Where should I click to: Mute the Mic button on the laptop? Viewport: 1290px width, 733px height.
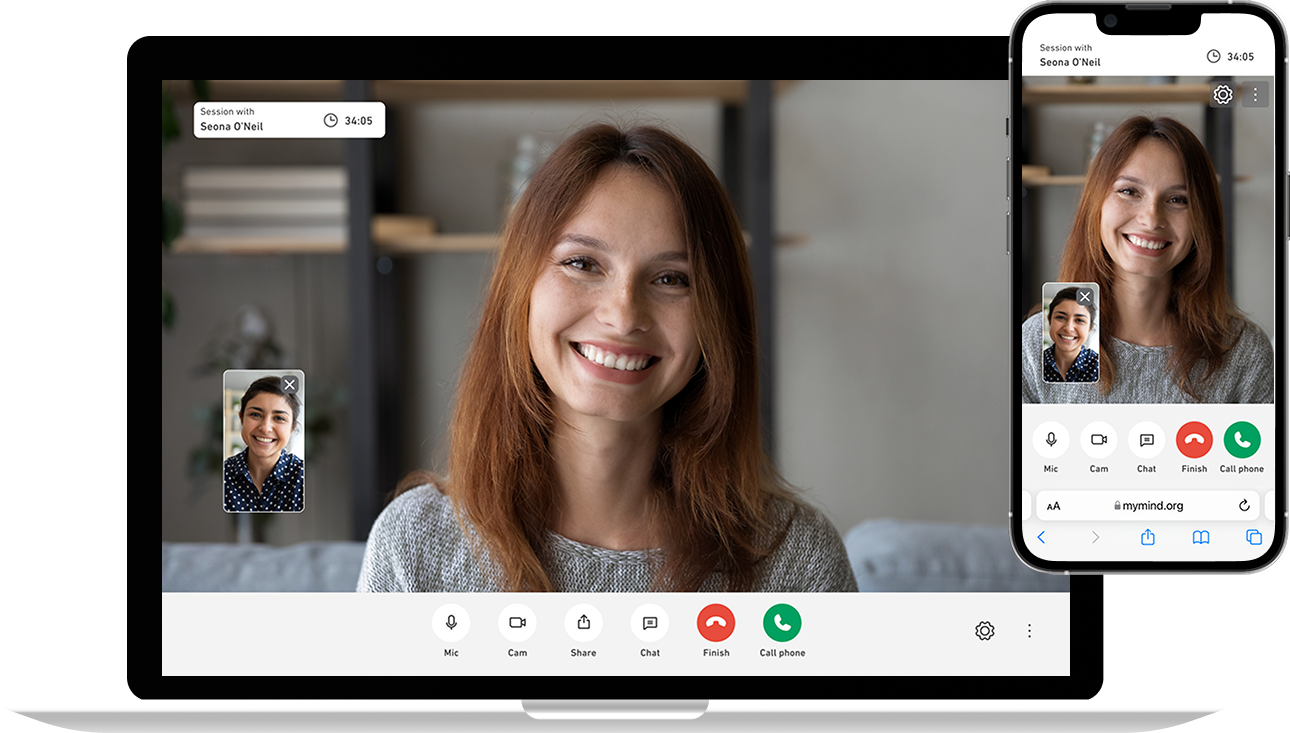[x=451, y=623]
